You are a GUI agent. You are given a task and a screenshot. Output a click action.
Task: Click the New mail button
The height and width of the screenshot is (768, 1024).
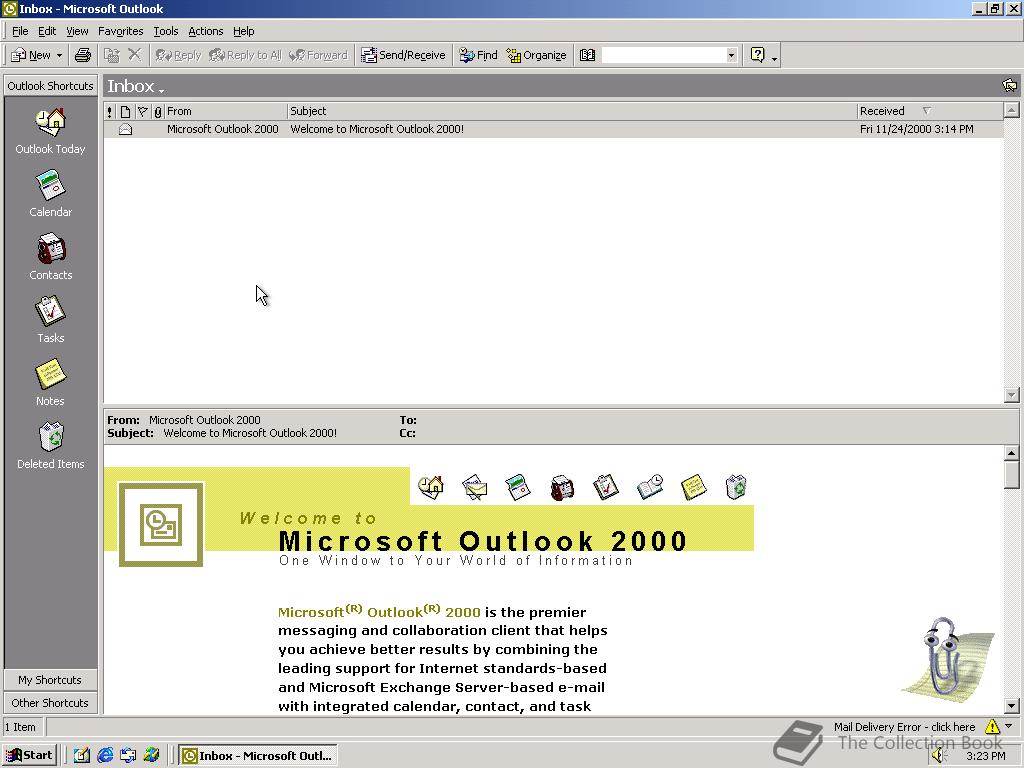click(31, 55)
